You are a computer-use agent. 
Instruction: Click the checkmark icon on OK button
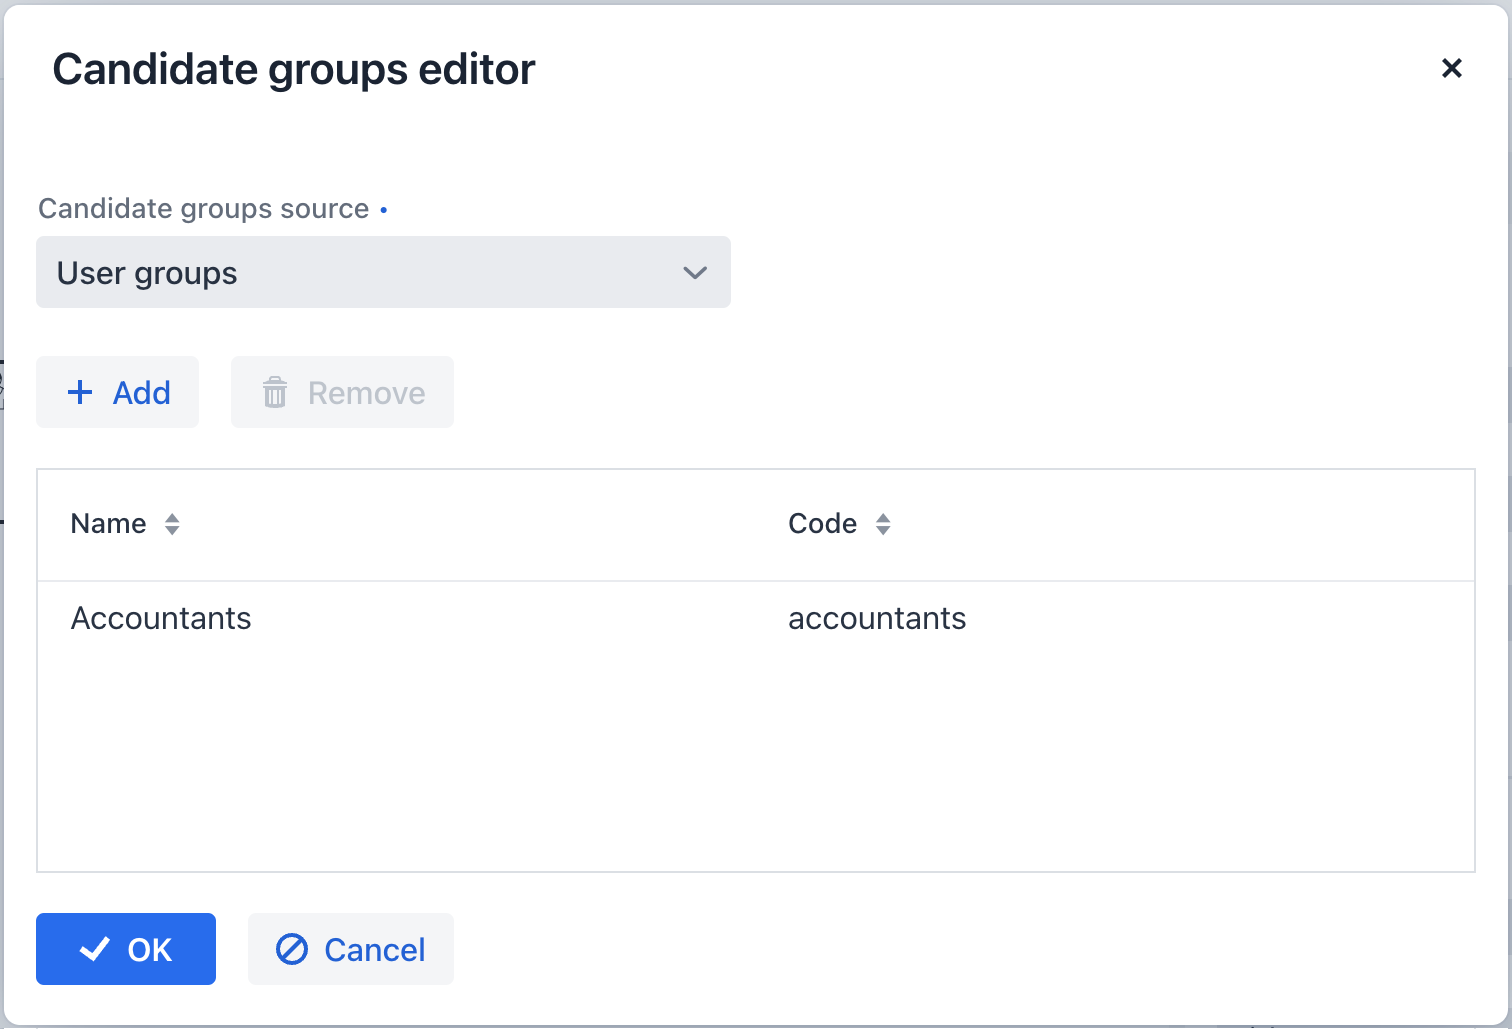tap(95, 949)
